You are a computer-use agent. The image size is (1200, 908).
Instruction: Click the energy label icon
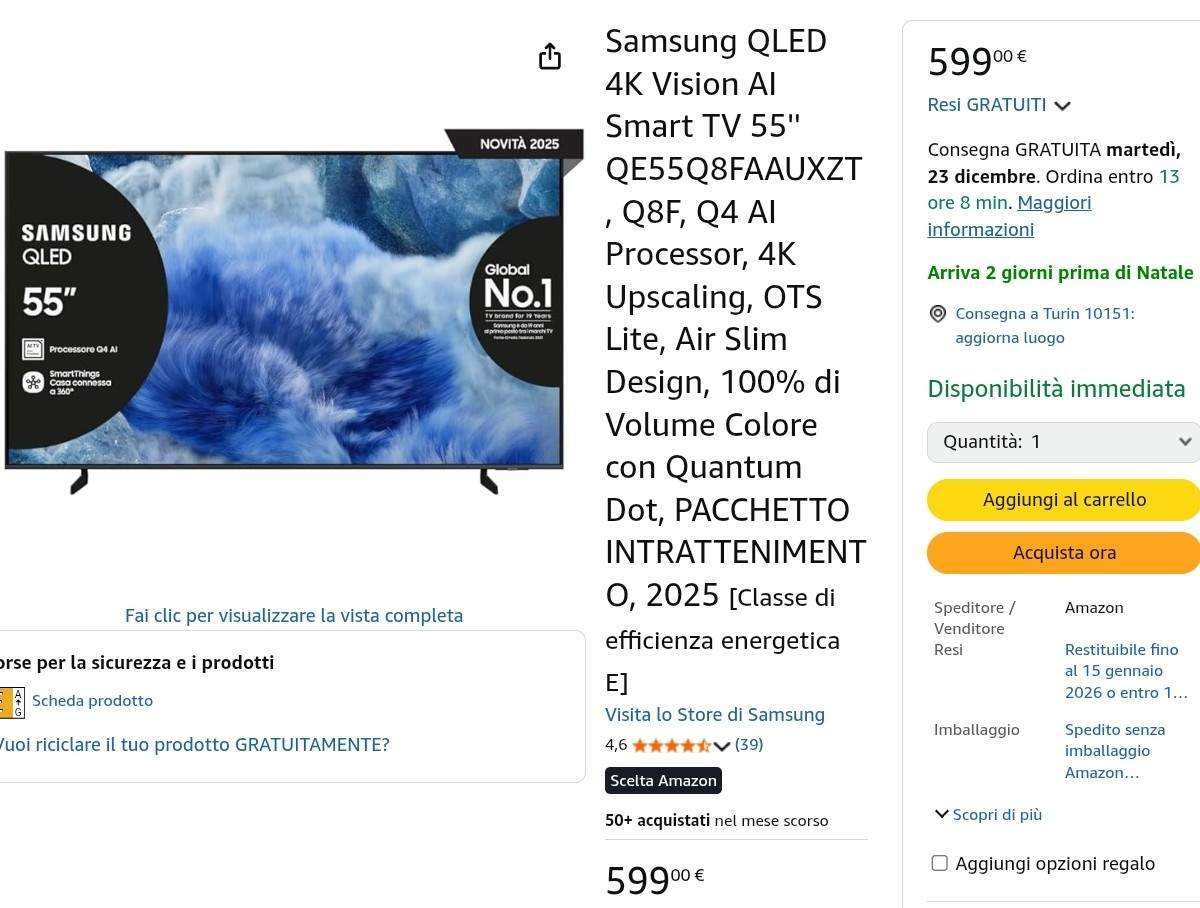(x=12, y=701)
